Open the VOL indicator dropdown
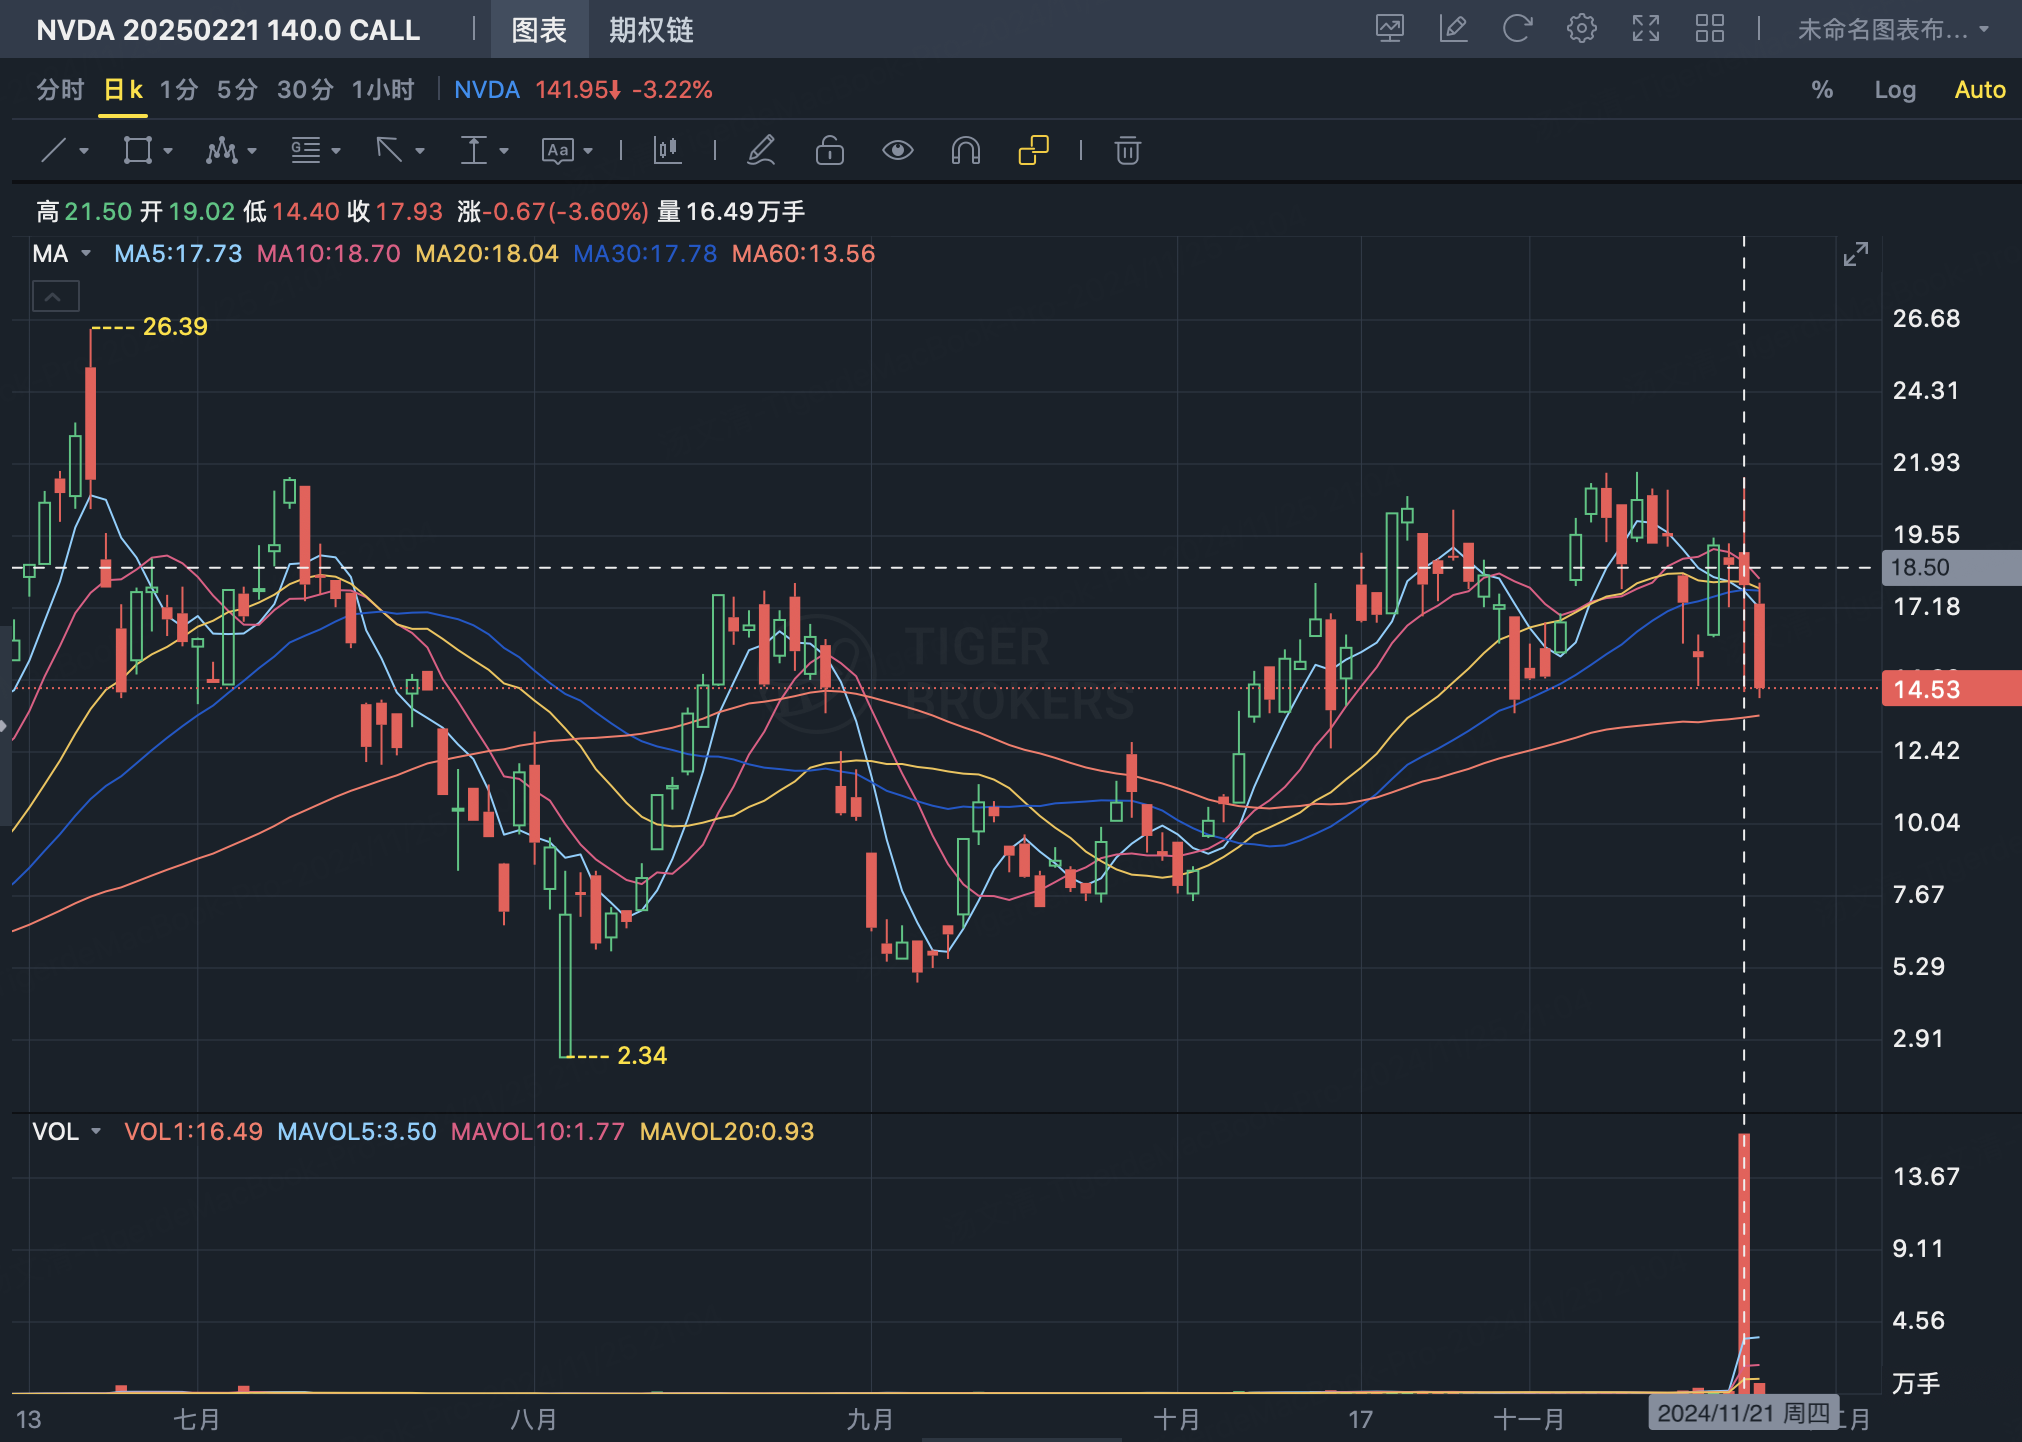This screenshot has width=2022, height=1442. tap(96, 1132)
